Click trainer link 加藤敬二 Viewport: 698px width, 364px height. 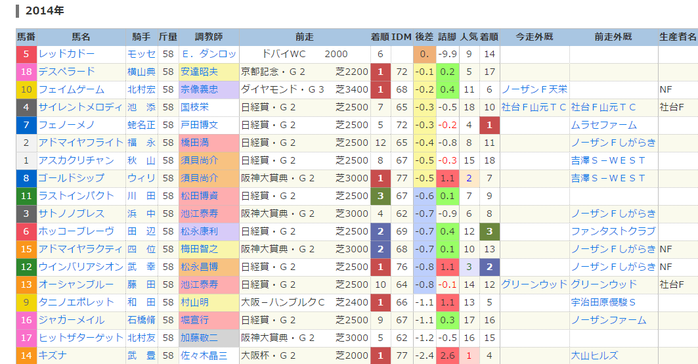(x=199, y=338)
